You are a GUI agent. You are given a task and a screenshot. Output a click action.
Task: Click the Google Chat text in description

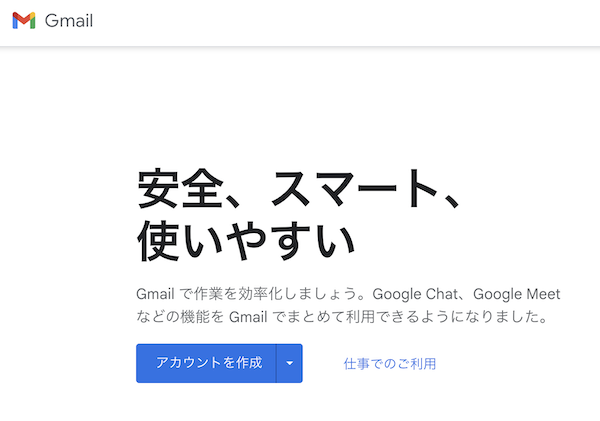415,294
